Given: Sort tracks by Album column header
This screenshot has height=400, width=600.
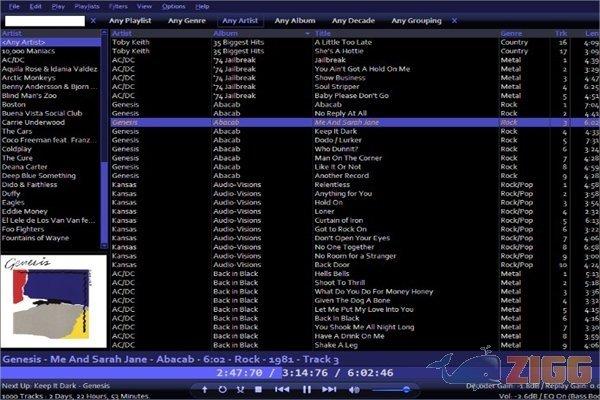Looking at the screenshot, I should [x=224, y=33].
